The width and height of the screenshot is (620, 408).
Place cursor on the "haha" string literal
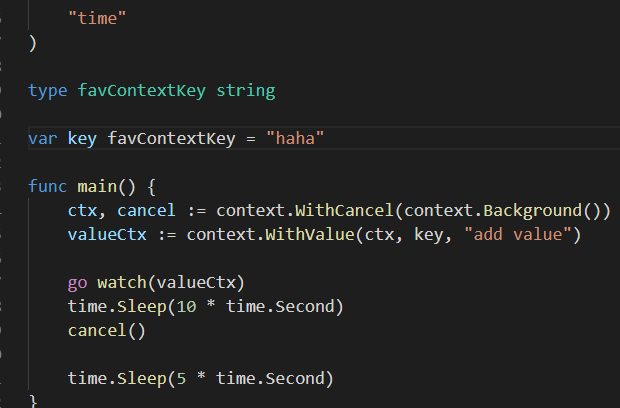tap(296, 138)
